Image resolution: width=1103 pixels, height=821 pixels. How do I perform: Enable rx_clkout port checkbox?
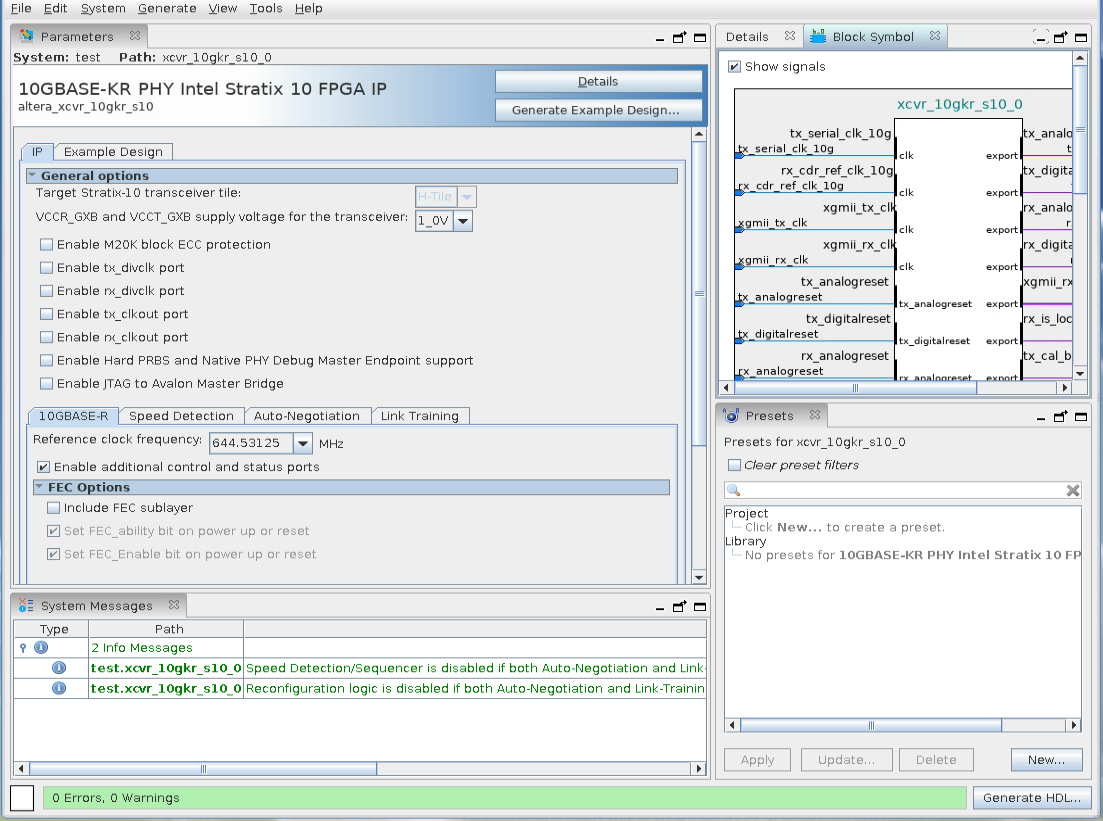[46, 337]
